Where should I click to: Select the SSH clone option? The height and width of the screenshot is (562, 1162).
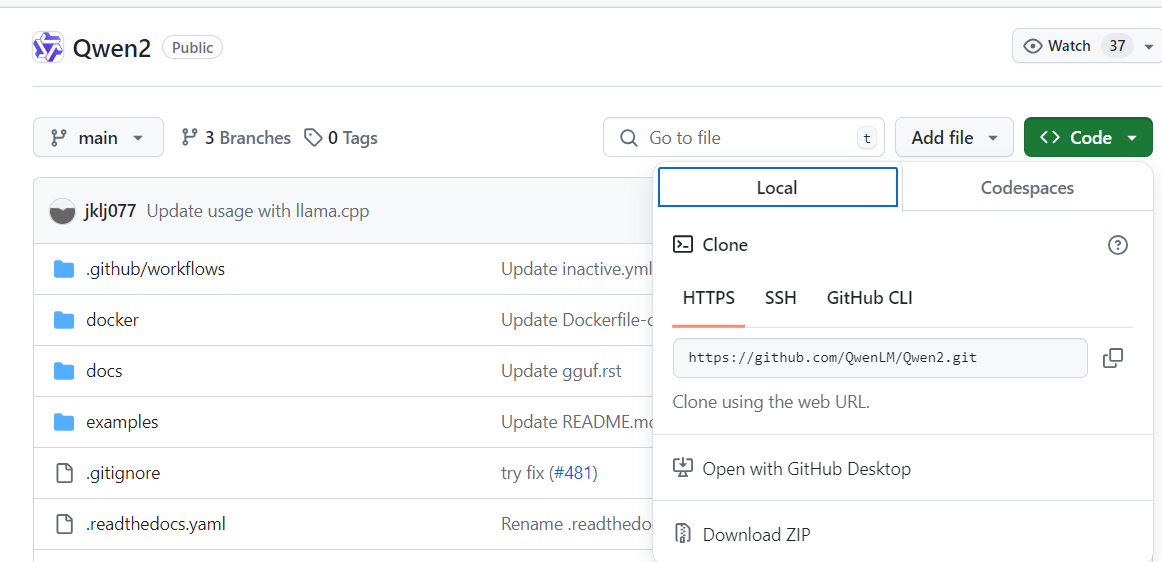[x=780, y=298]
